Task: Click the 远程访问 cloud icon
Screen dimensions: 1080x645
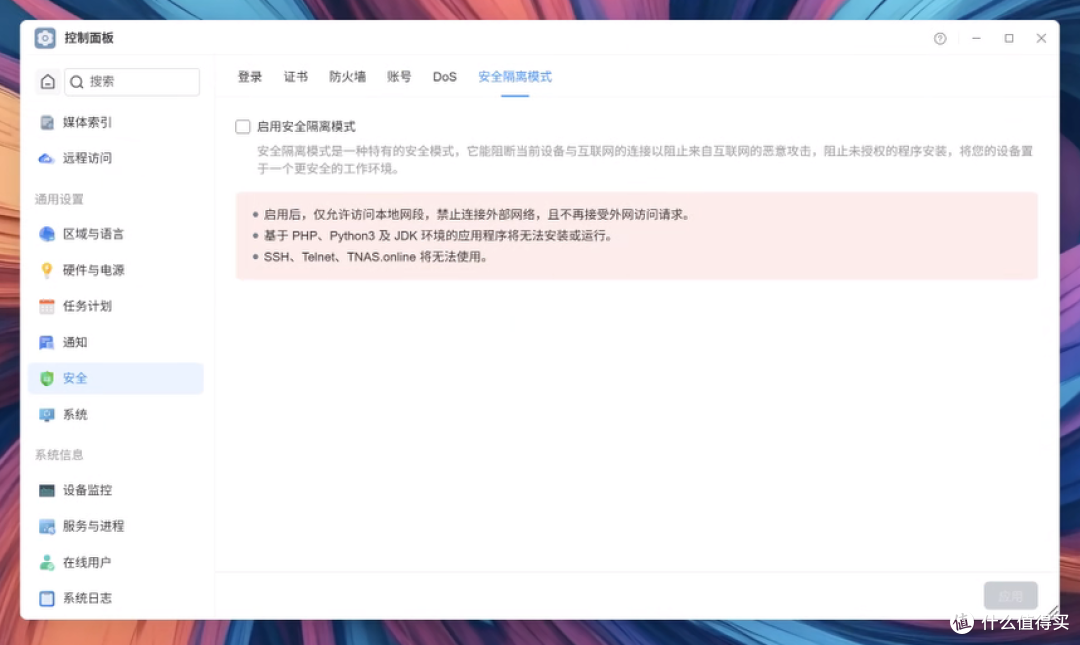Action: [x=46, y=158]
